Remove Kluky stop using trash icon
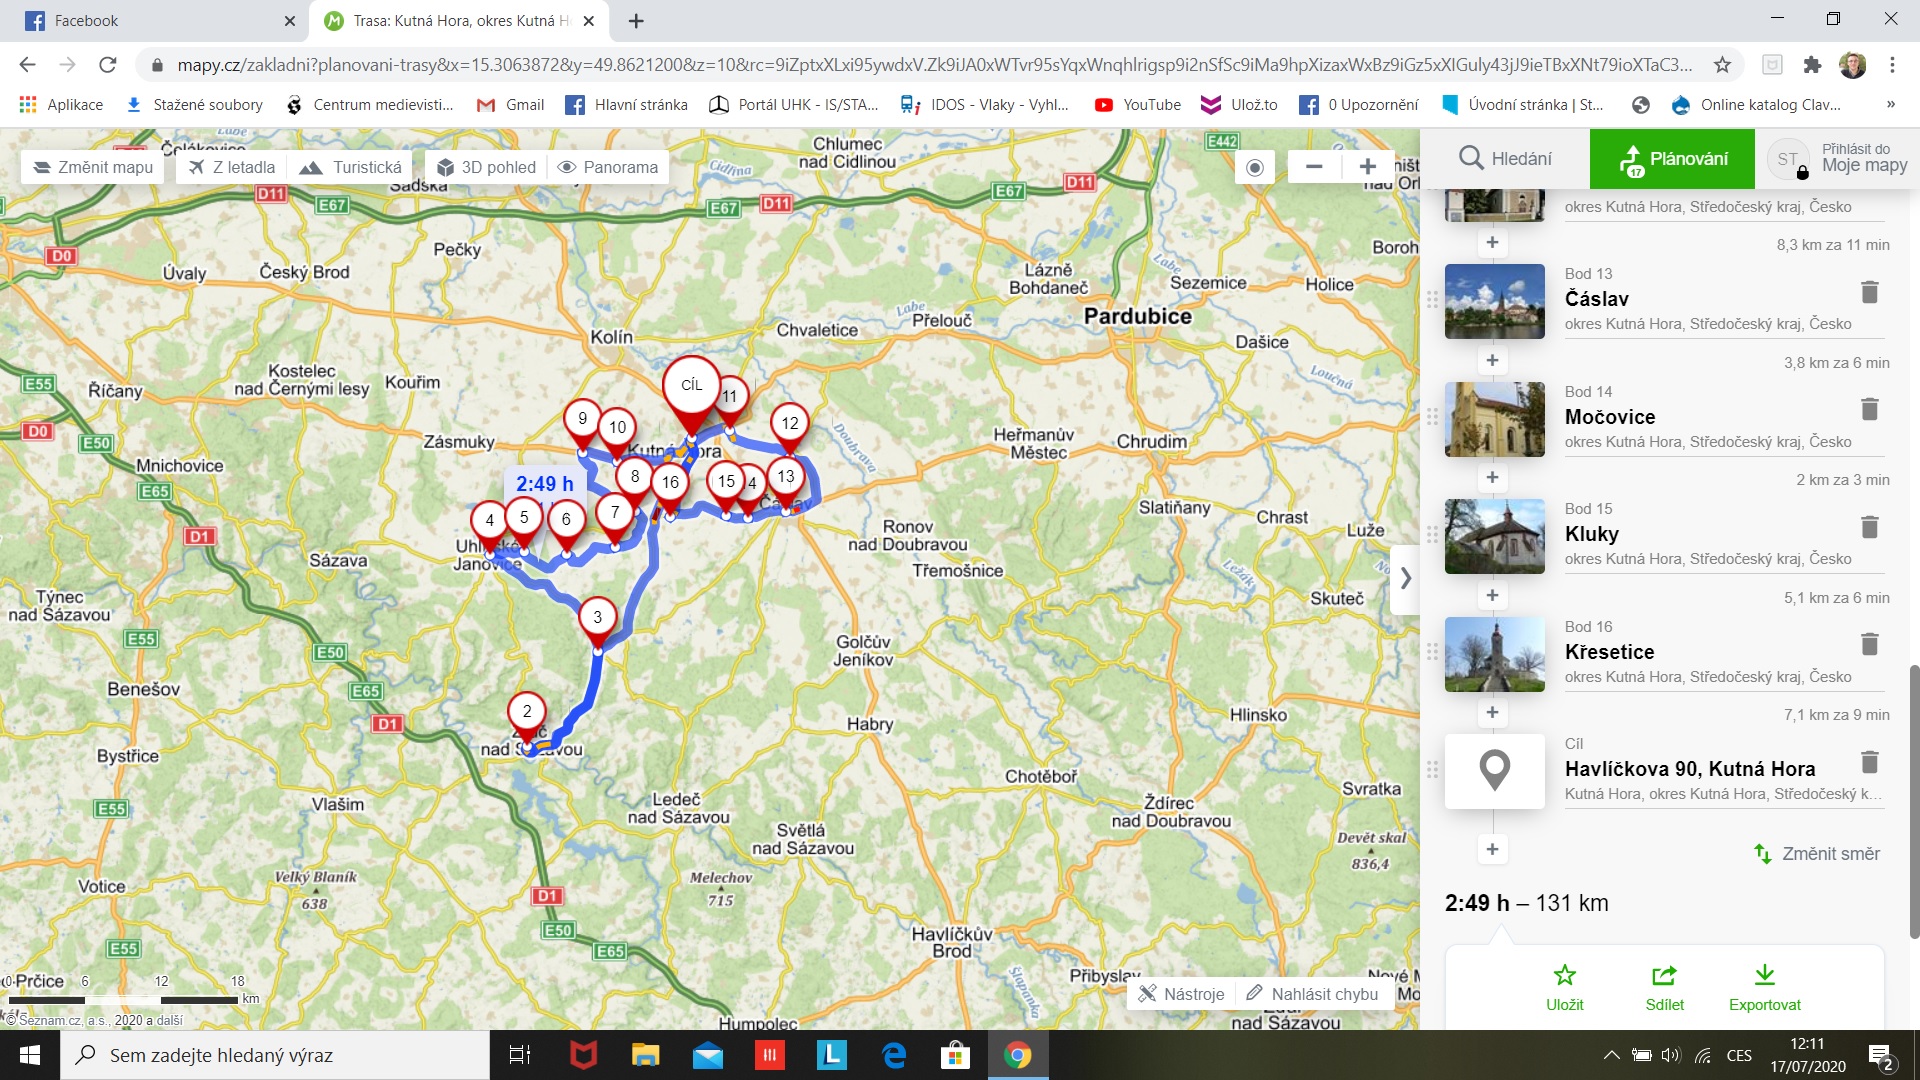This screenshot has height=1080, width=1920. click(x=1869, y=527)
